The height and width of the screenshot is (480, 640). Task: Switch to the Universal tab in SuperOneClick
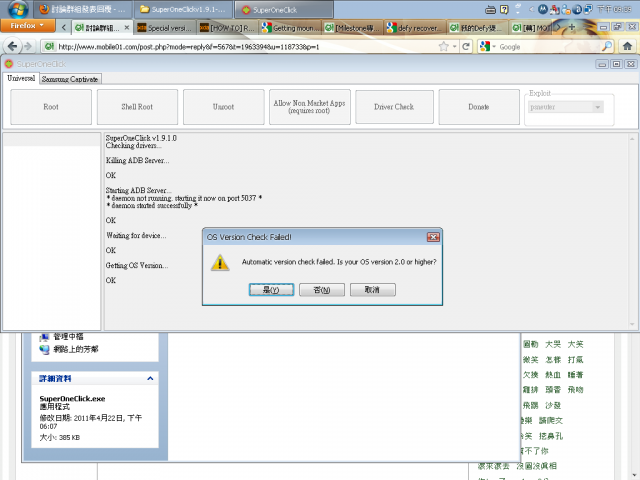tap(21, 78)
